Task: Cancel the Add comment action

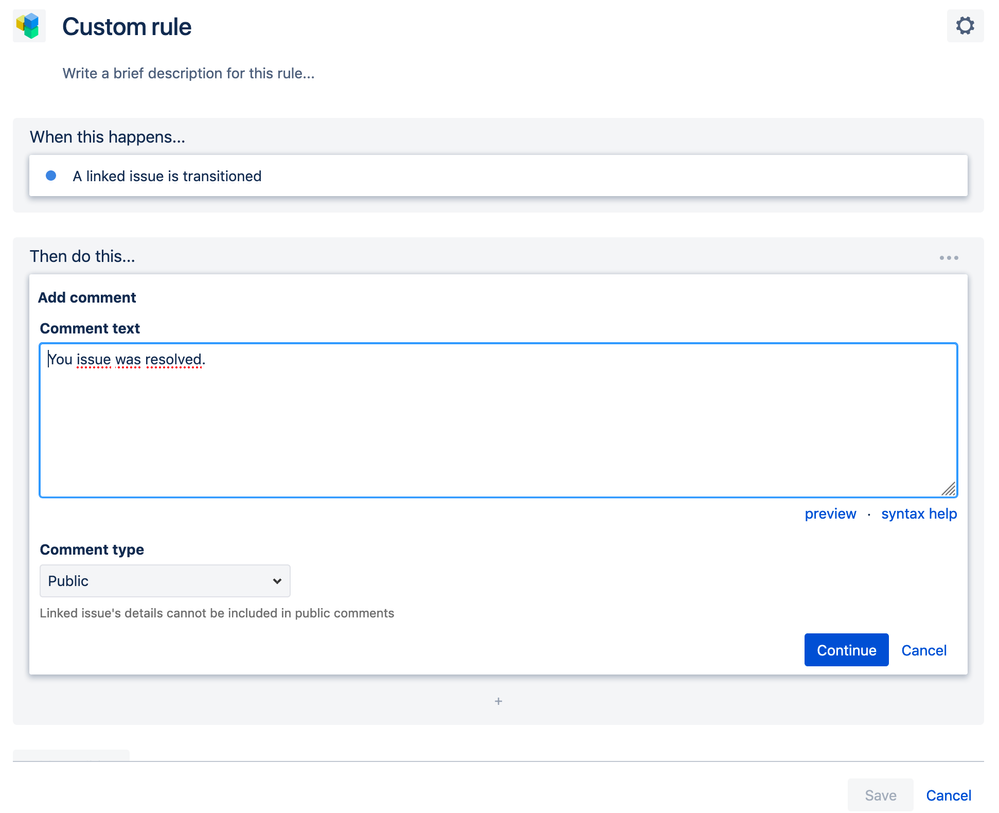Action: [x=923, y=650]
